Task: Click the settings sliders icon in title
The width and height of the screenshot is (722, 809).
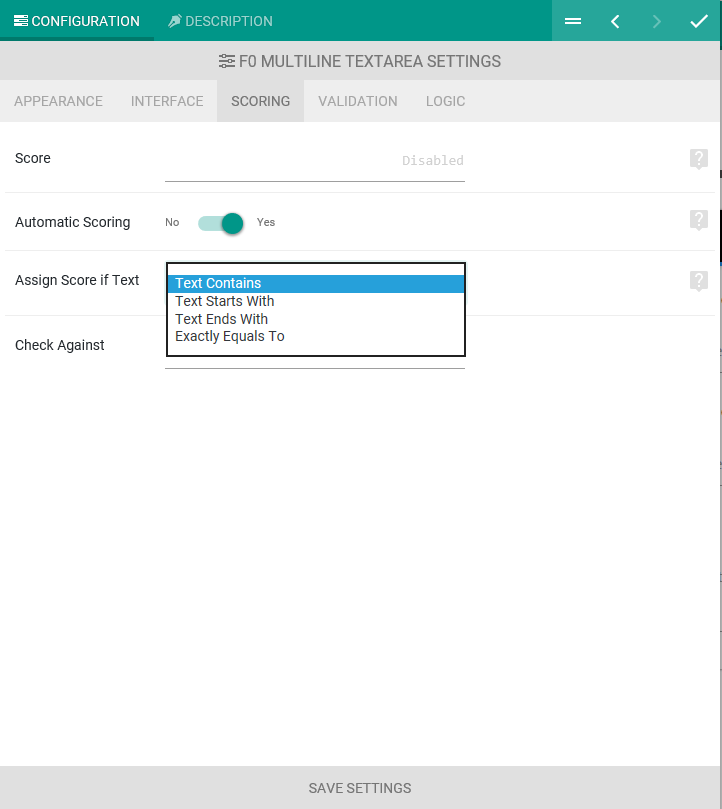Action: (x=227, y=61)
